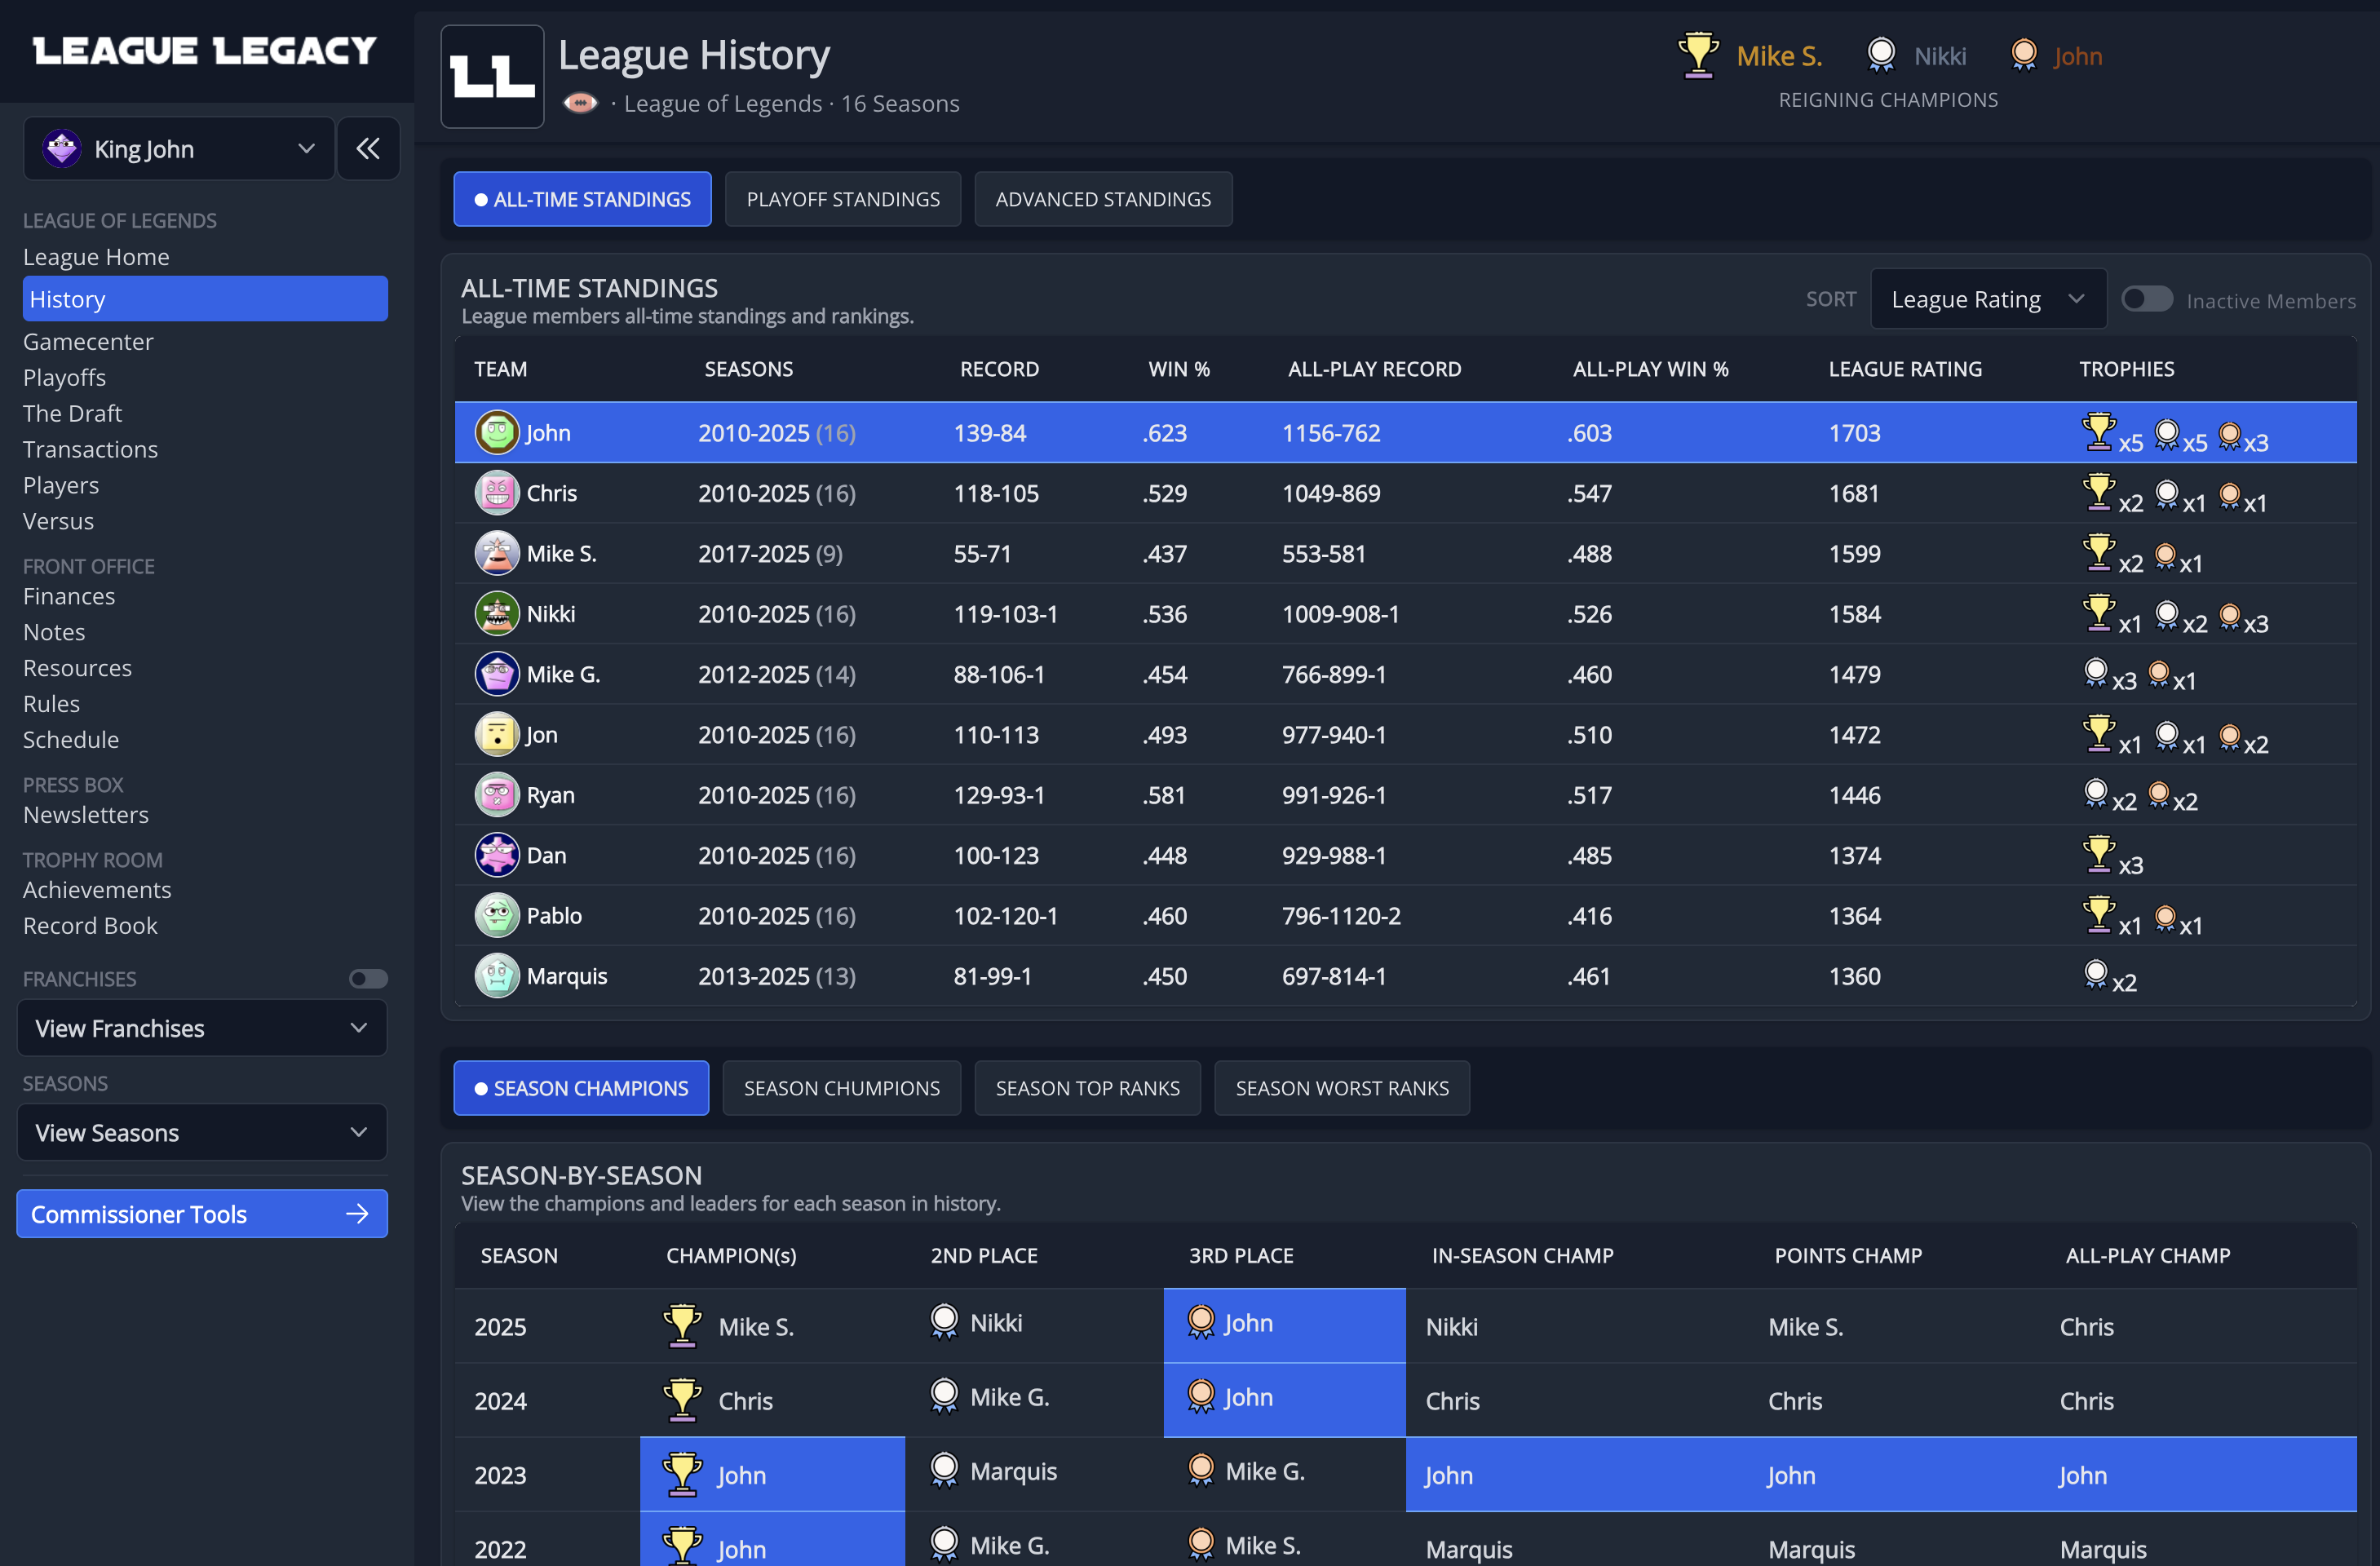The height and width of the screenshot is (1566, 2380).
Task: Open the Playoffs page in sidebar
Action: (x=64, y=378)
